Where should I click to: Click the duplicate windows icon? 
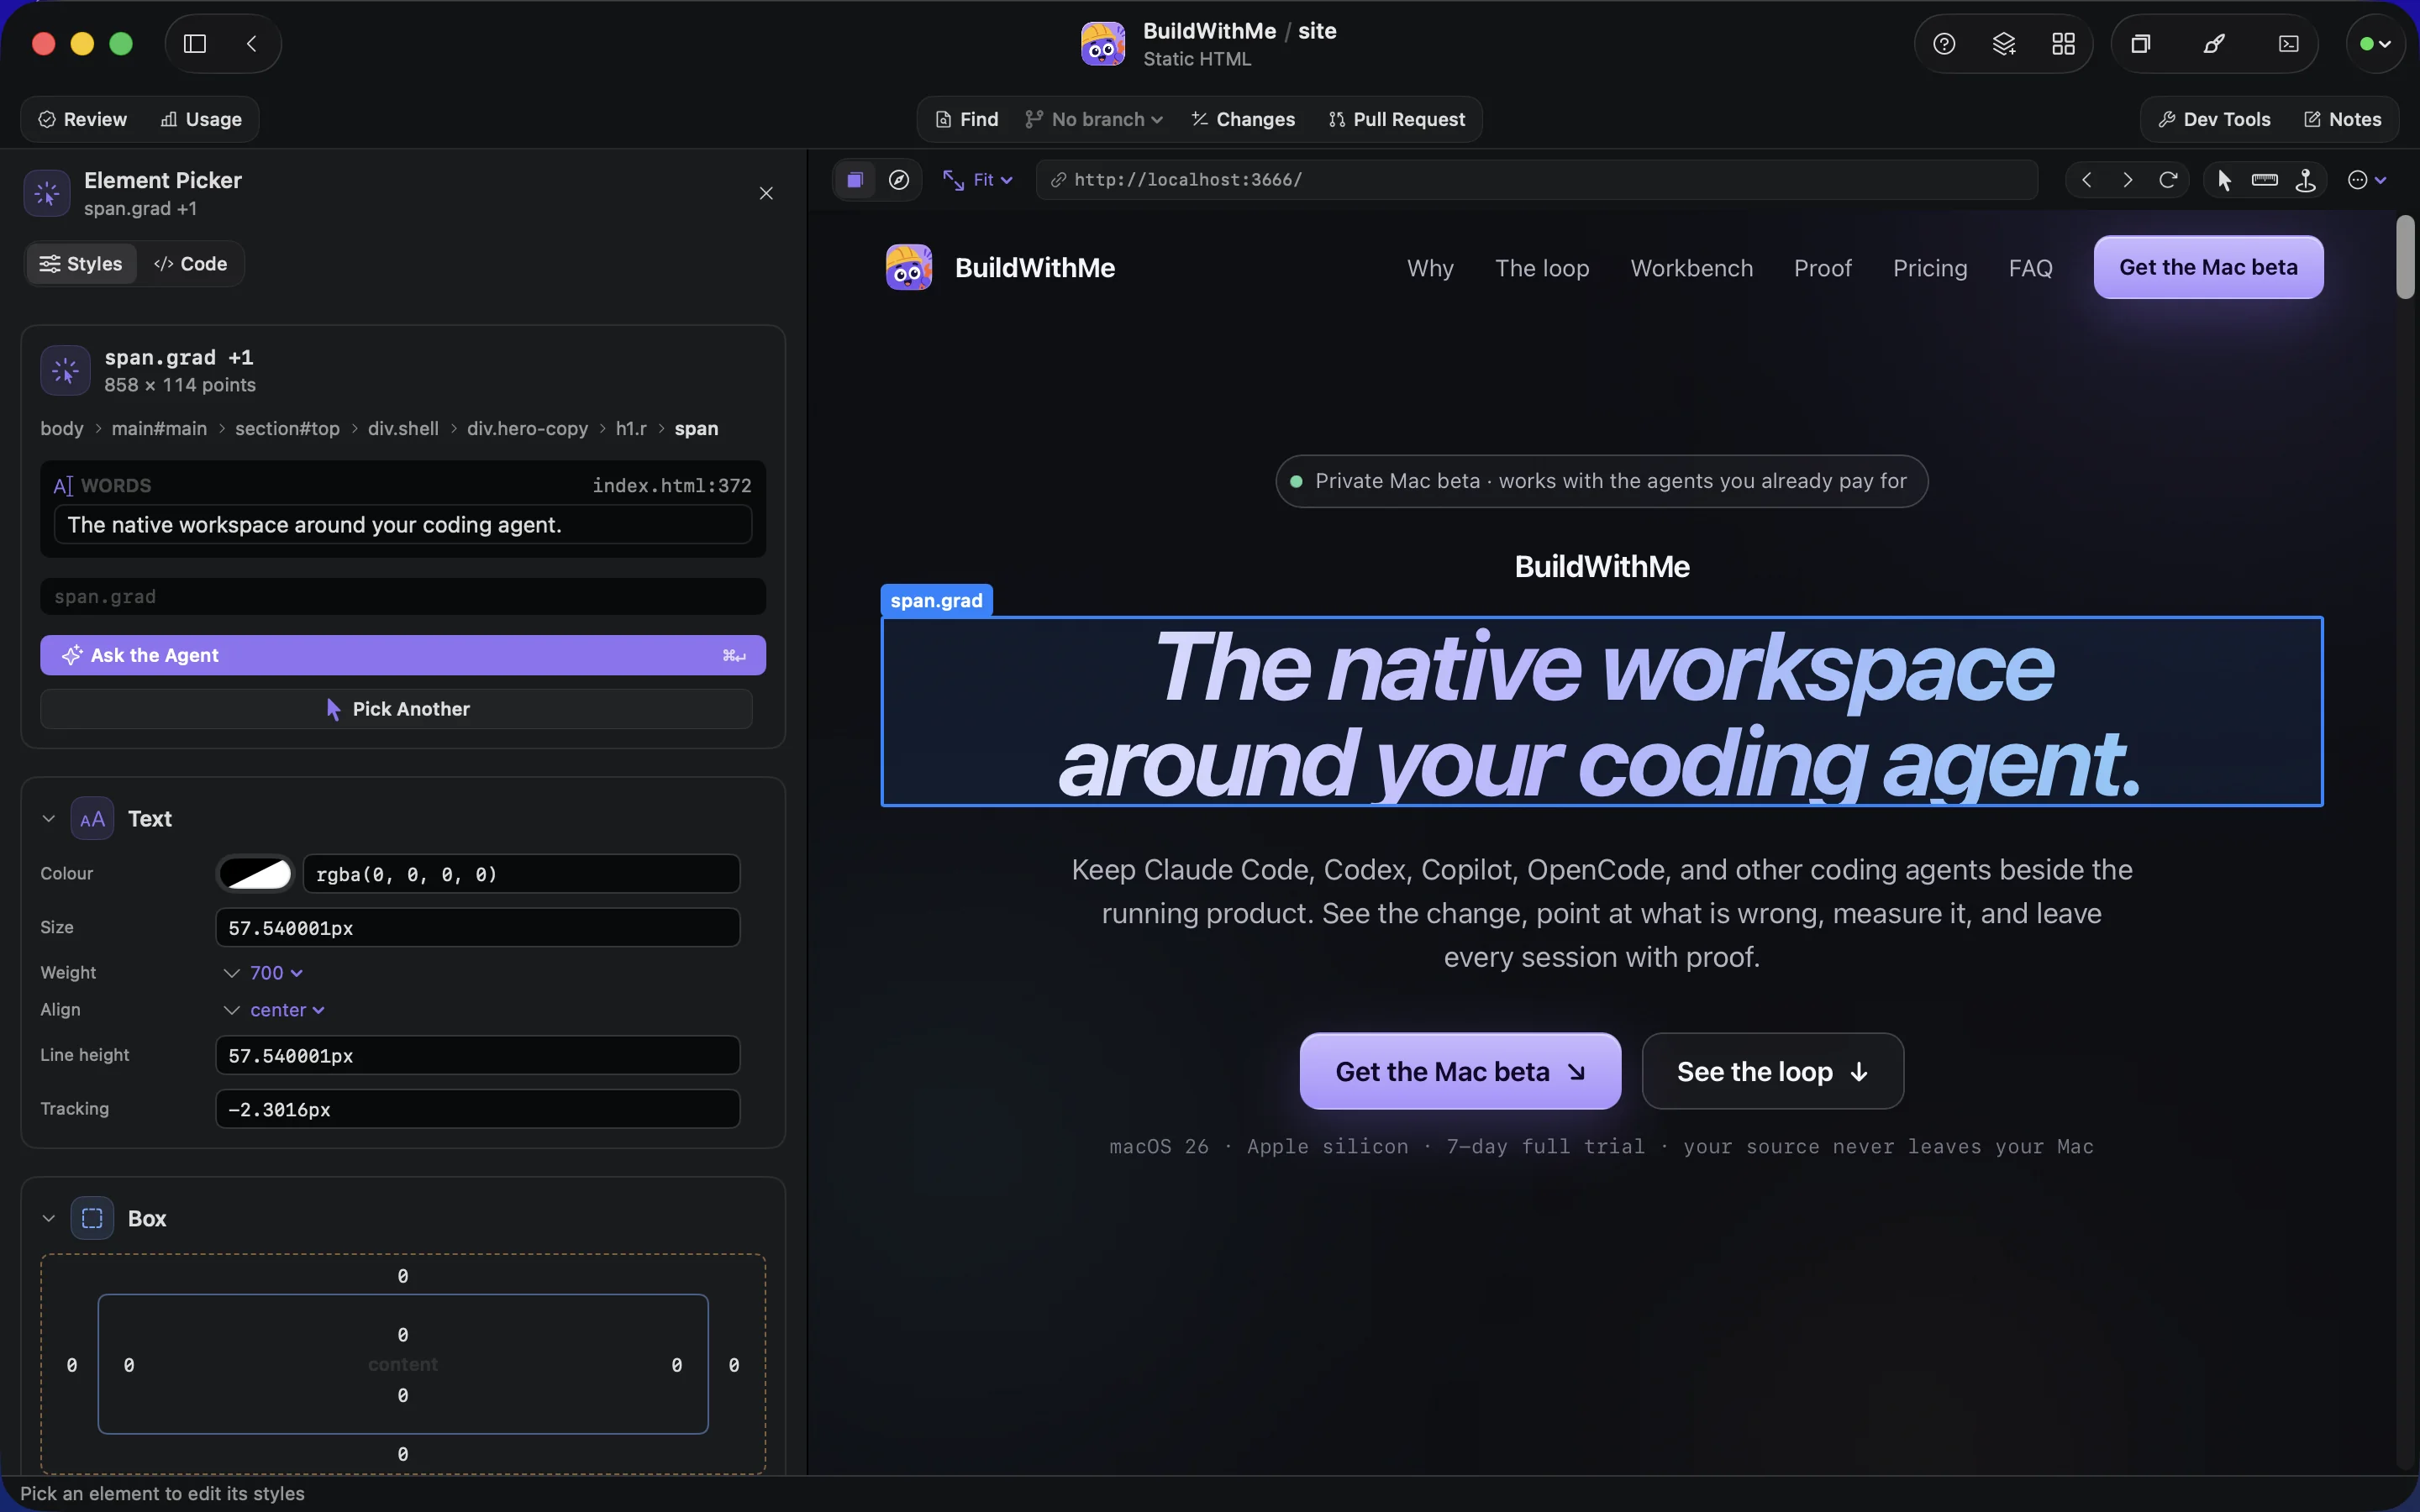[x=2140, y=44]
